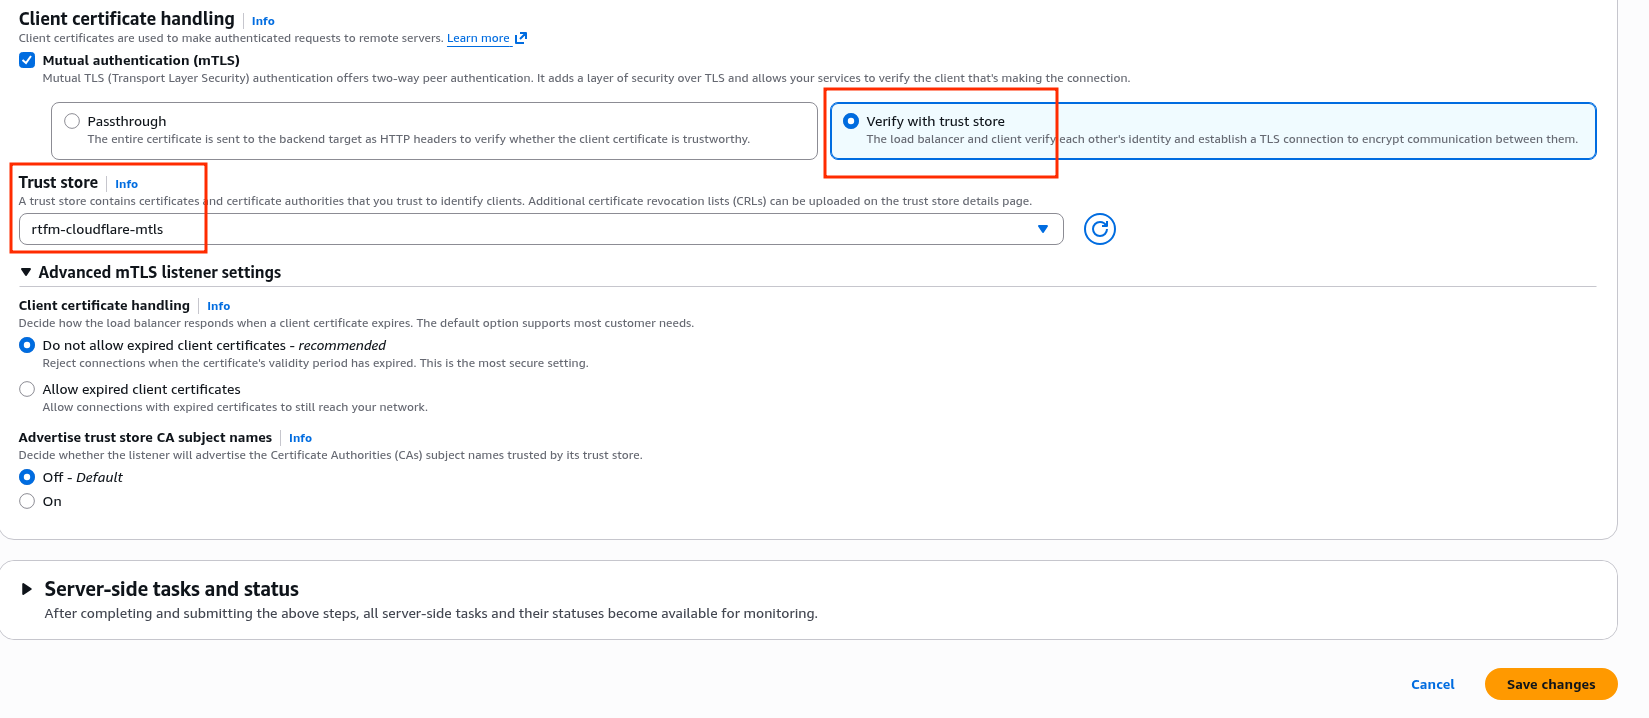Open Info for Advertise trust store CA names
The width and height of the screenshot is (1649, 718).
(300, 438)
